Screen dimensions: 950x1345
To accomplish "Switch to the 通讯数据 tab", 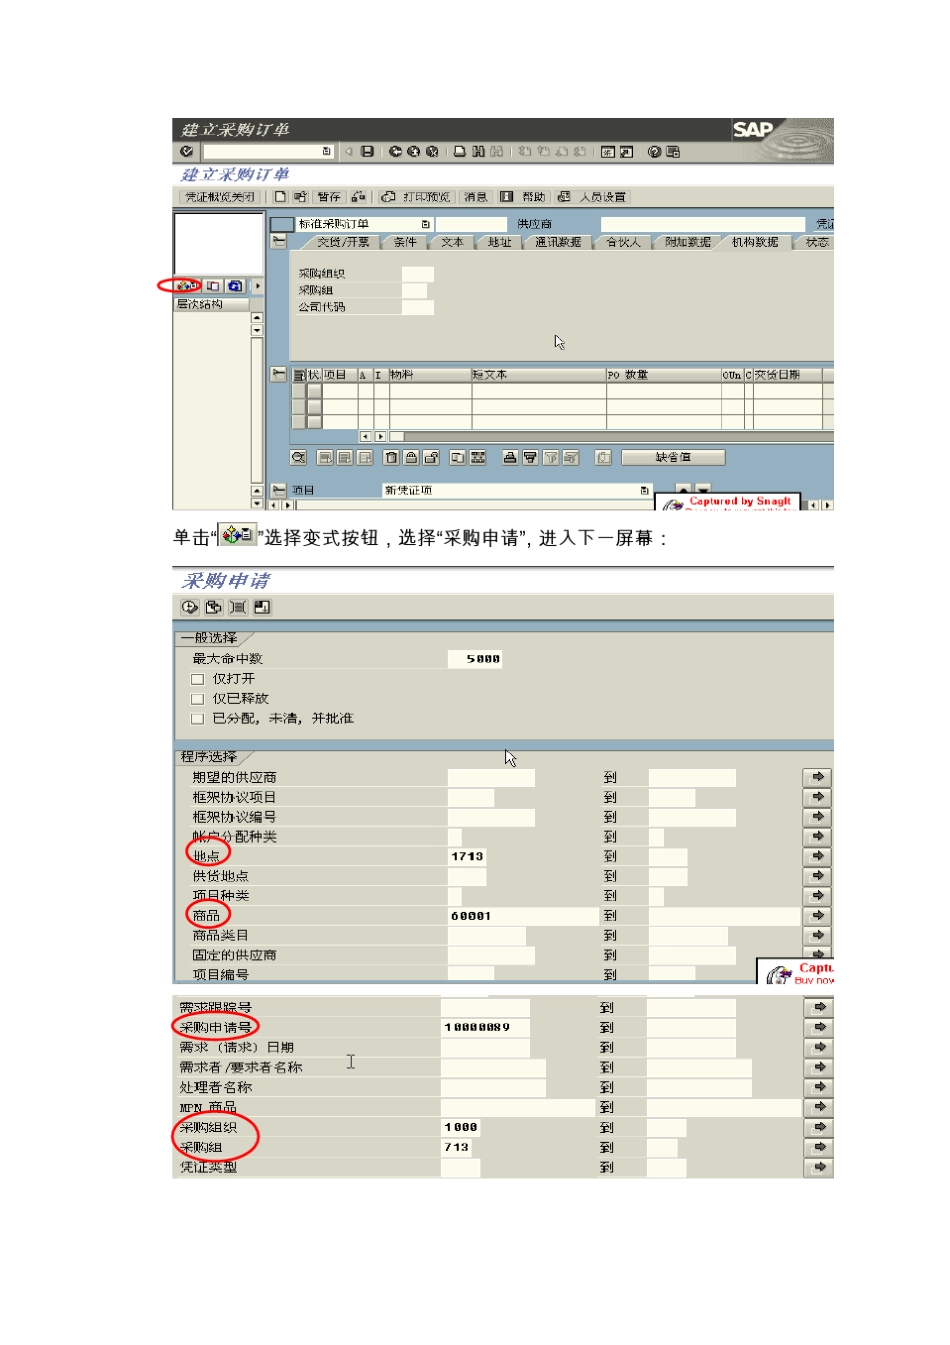I will tap(558, 242).
